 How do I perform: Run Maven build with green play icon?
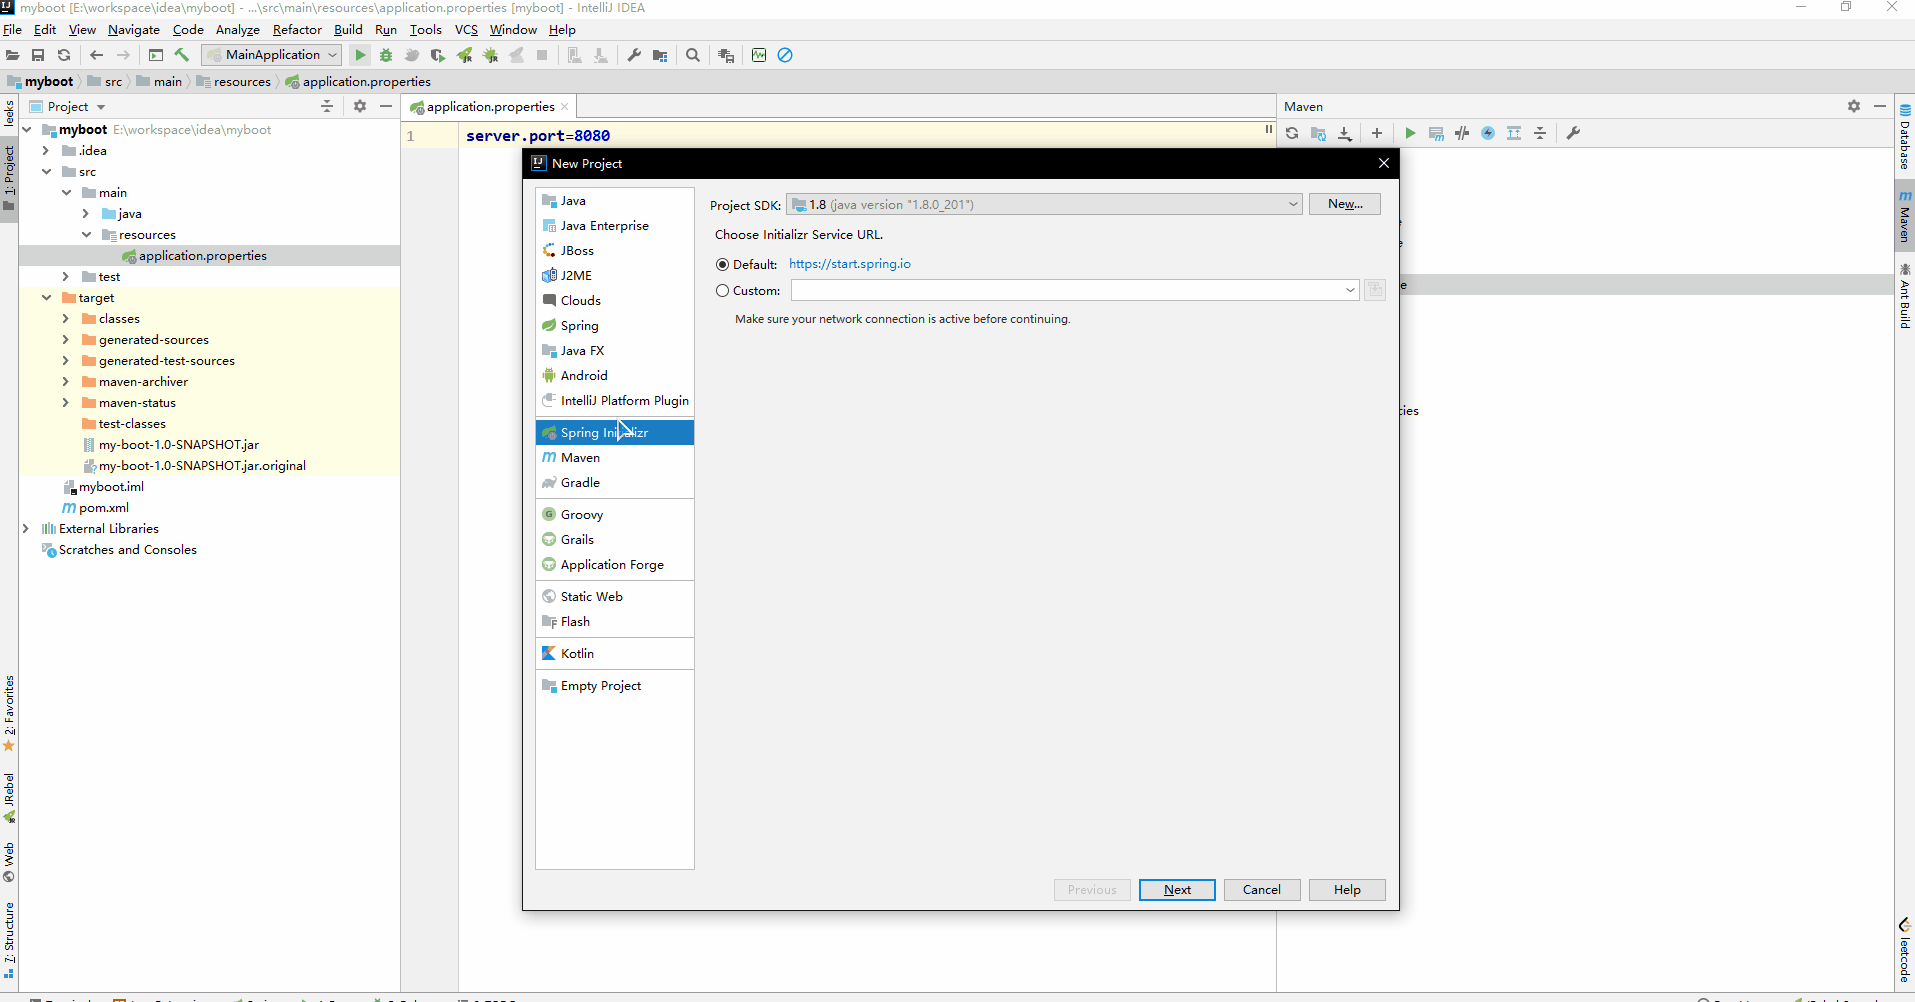click(x=1410, y=133)
